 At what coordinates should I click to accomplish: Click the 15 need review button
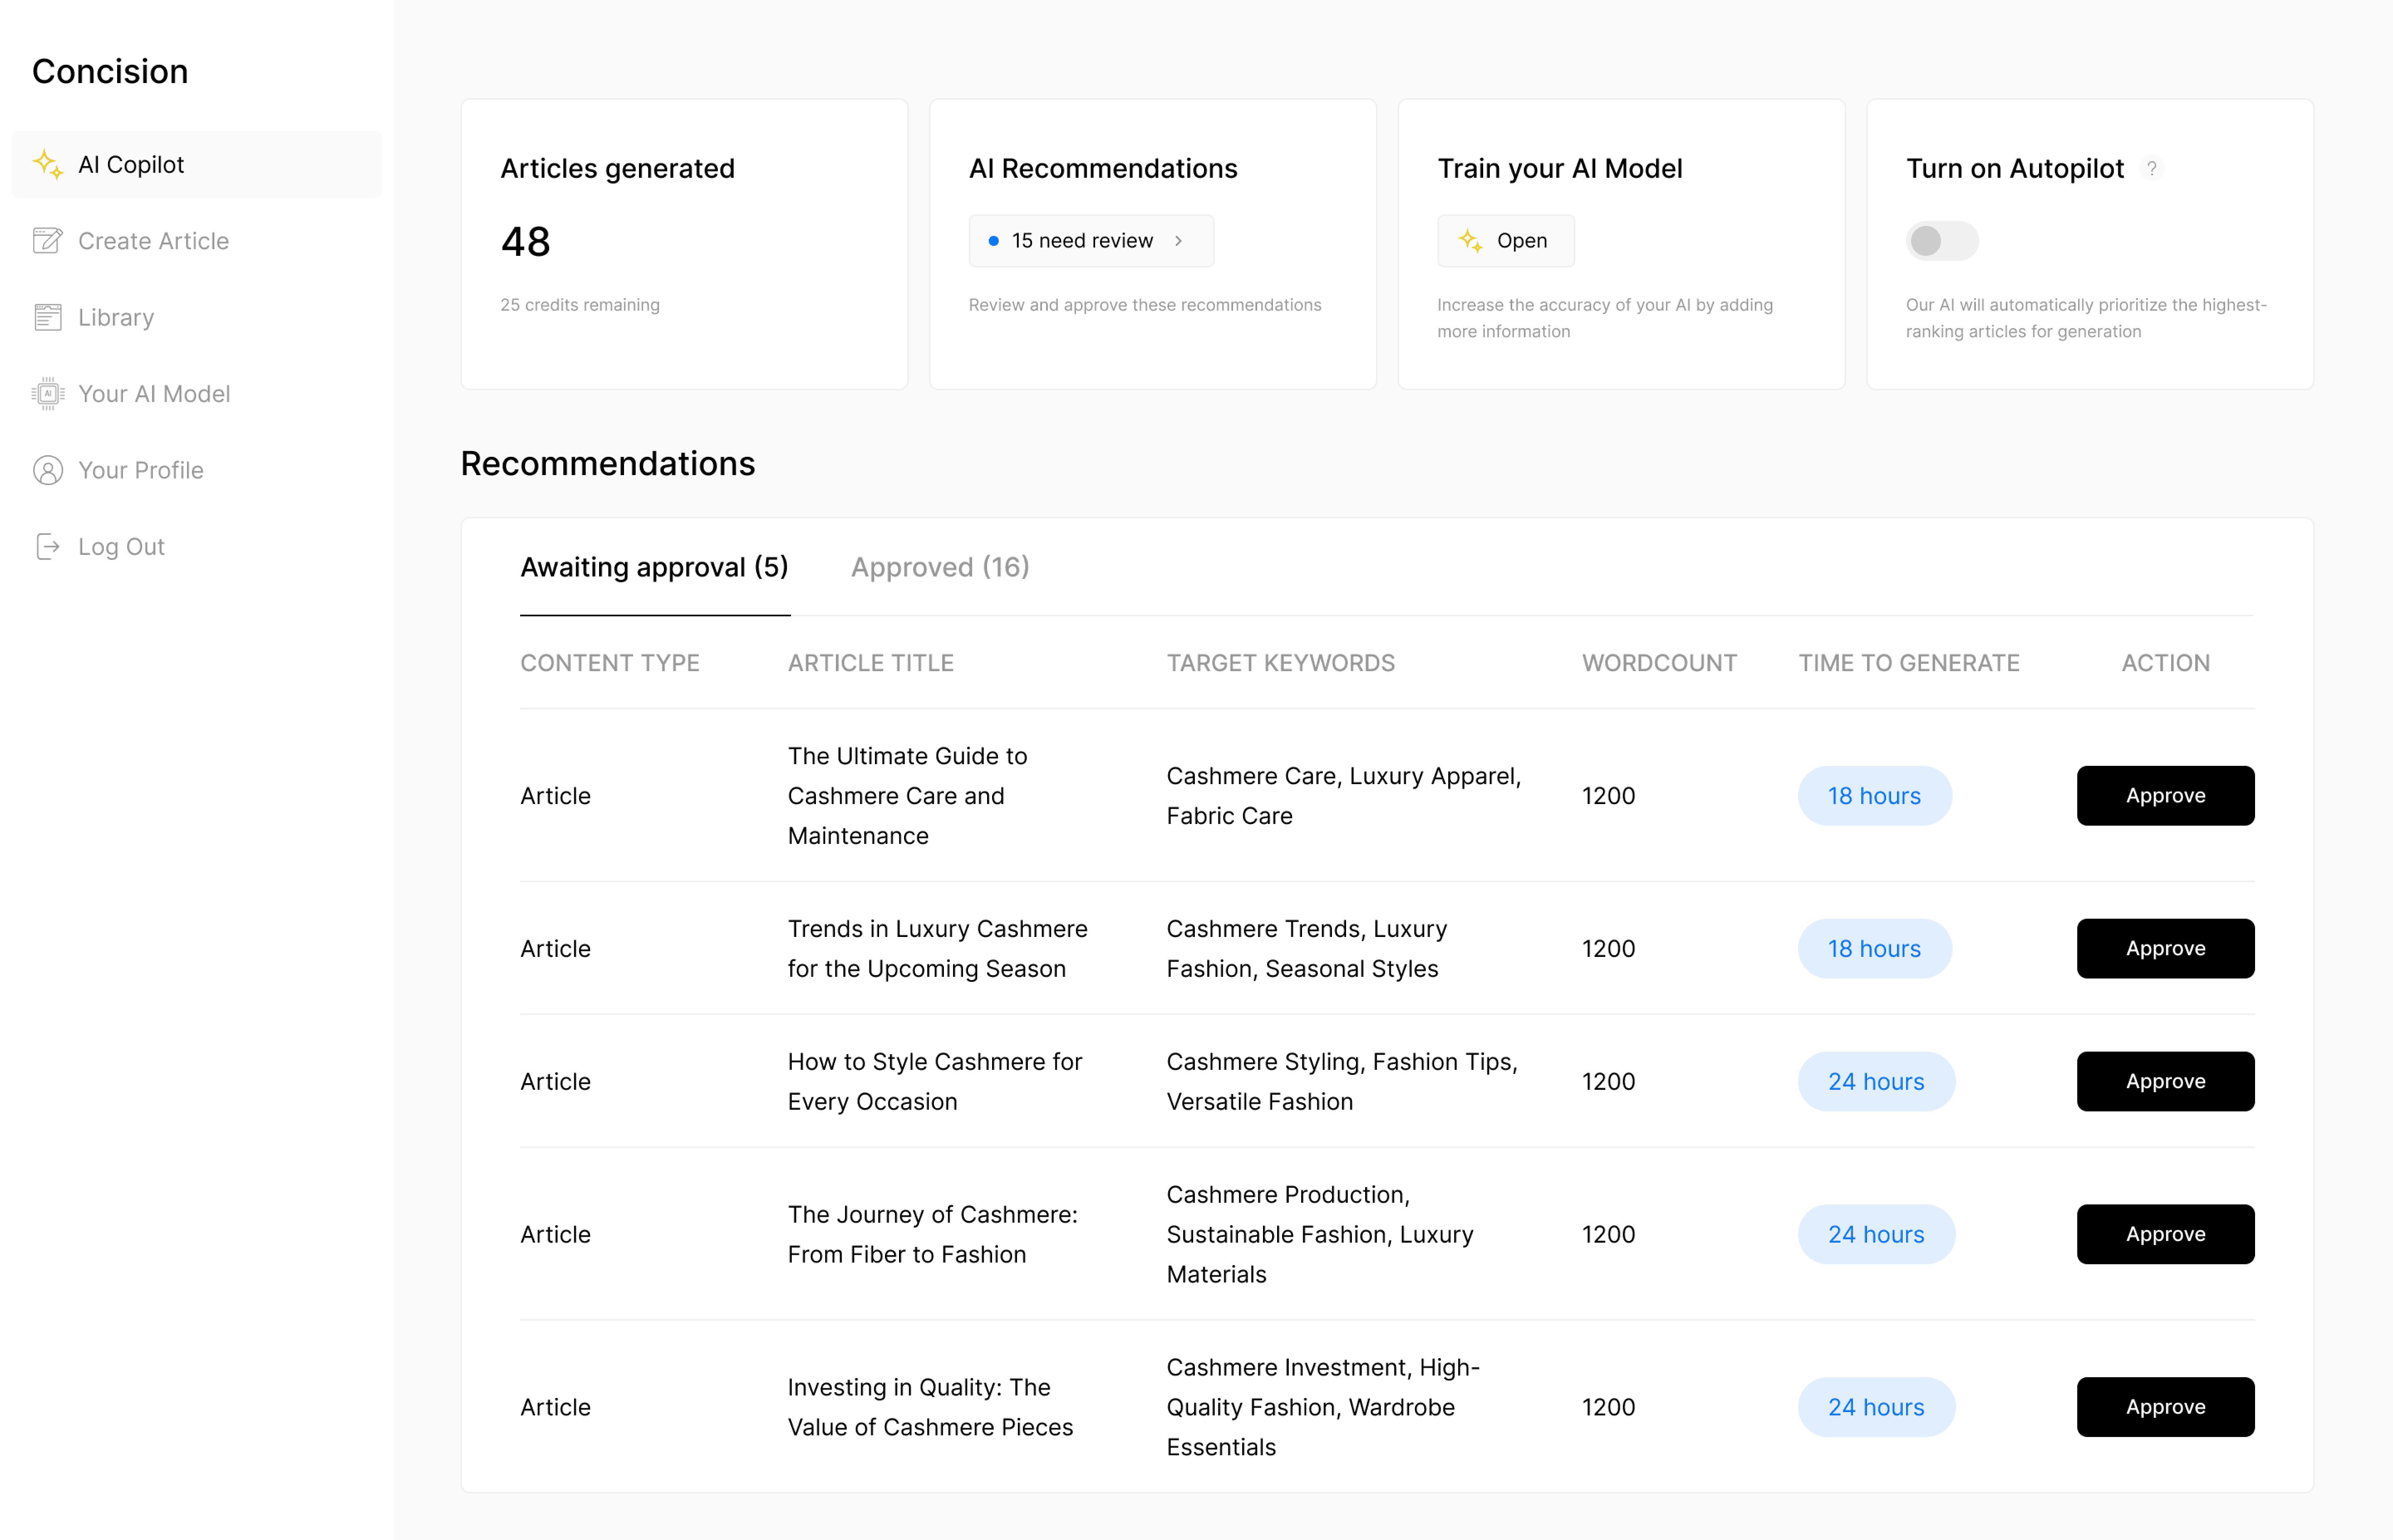(1091, 241)
